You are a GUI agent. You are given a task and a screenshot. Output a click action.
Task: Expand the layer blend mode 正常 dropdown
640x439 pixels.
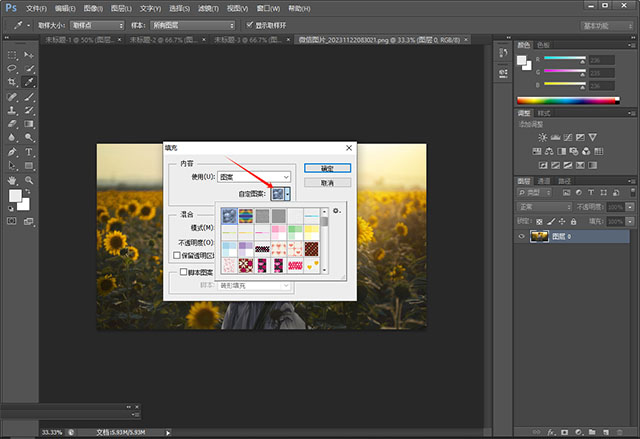pos(544,206)
